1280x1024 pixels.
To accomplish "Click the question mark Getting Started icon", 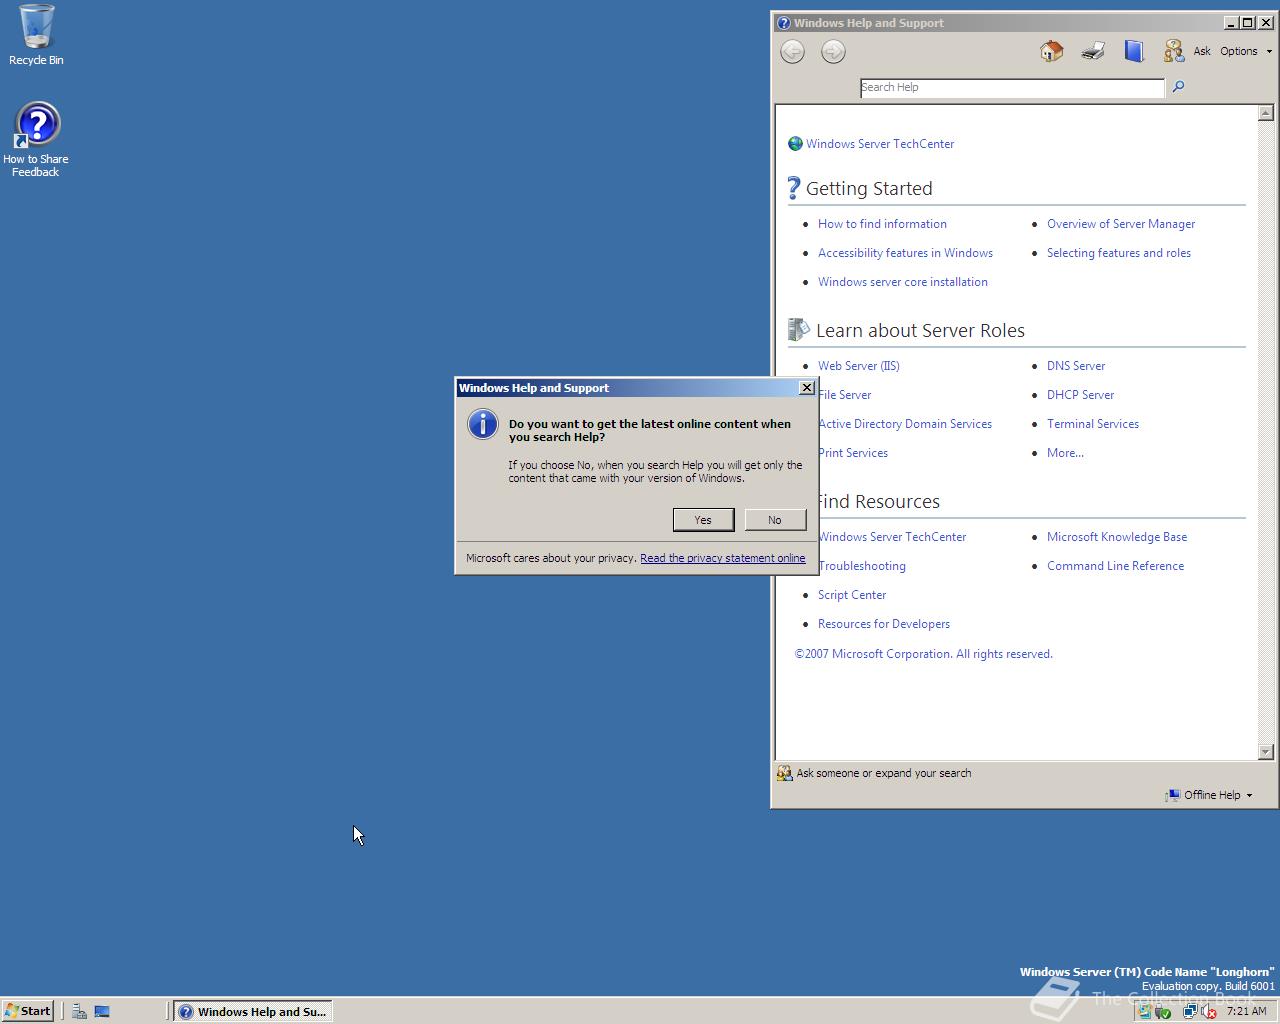I will (x=794, y=187).
